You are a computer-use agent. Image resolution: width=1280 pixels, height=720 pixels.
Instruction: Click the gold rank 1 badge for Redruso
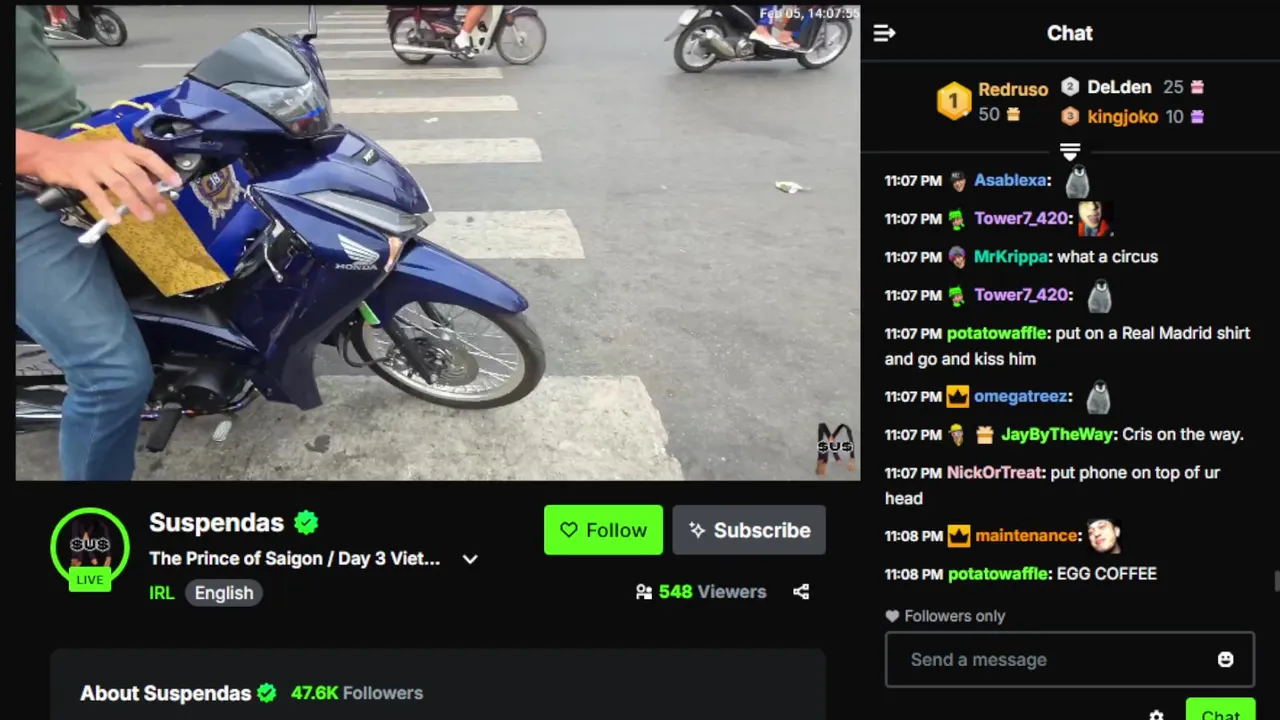tap(954, 101)
